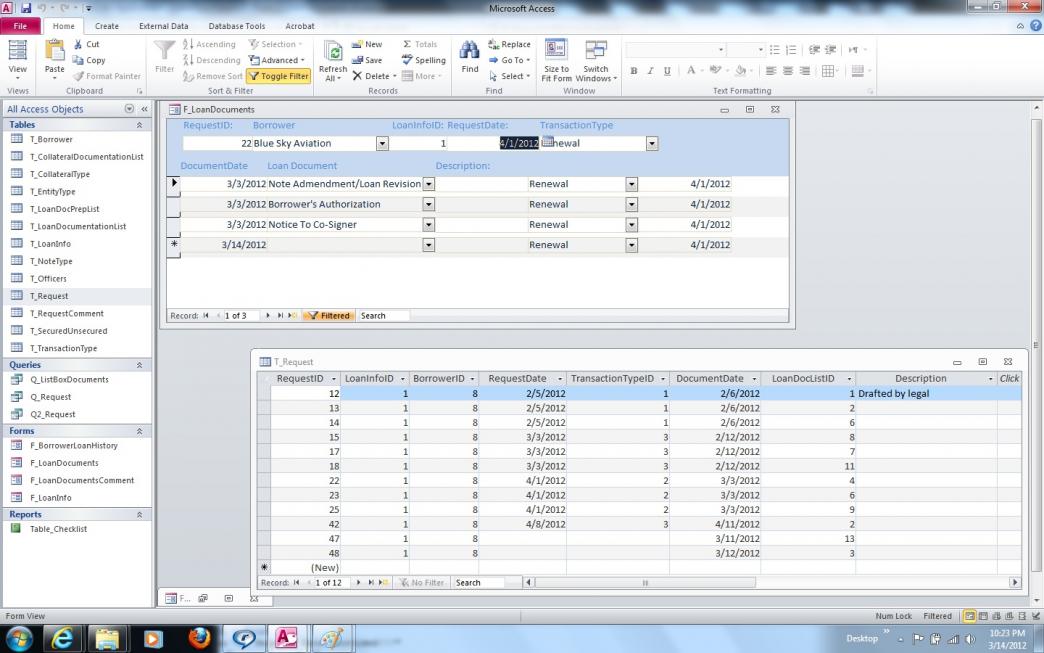Viewport: 1044px width, 653px height.
Task: Toggle Filter on the form
Action: click(x=279, y=76)
